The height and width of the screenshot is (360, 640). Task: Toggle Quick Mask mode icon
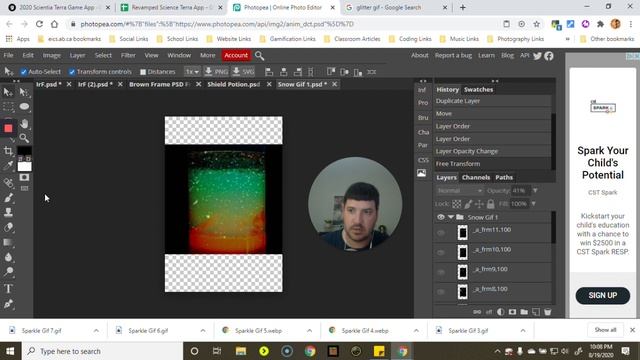[24, 178]
